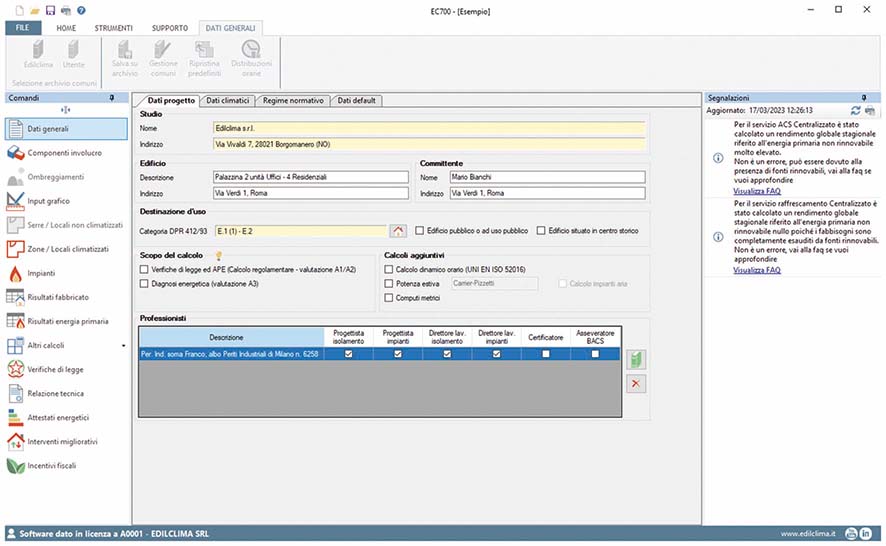This screenshot has height=546, width=886.
Task: Open Zone / Locali climatizzati command
Action: pyautogui.click(x=67, y=249)
